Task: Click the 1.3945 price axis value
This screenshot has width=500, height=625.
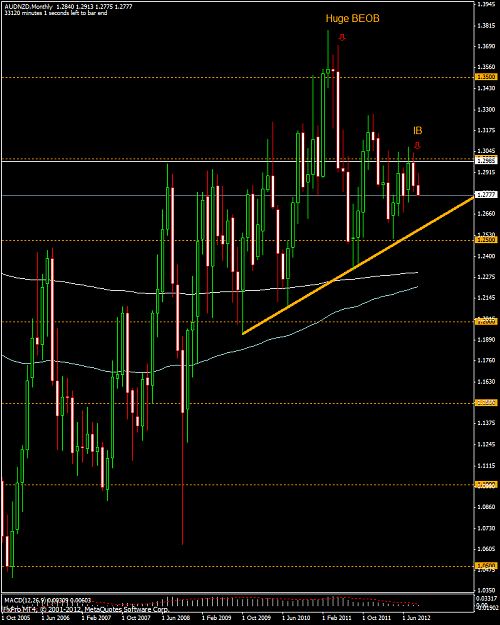Action: click(x=486, y=4)
